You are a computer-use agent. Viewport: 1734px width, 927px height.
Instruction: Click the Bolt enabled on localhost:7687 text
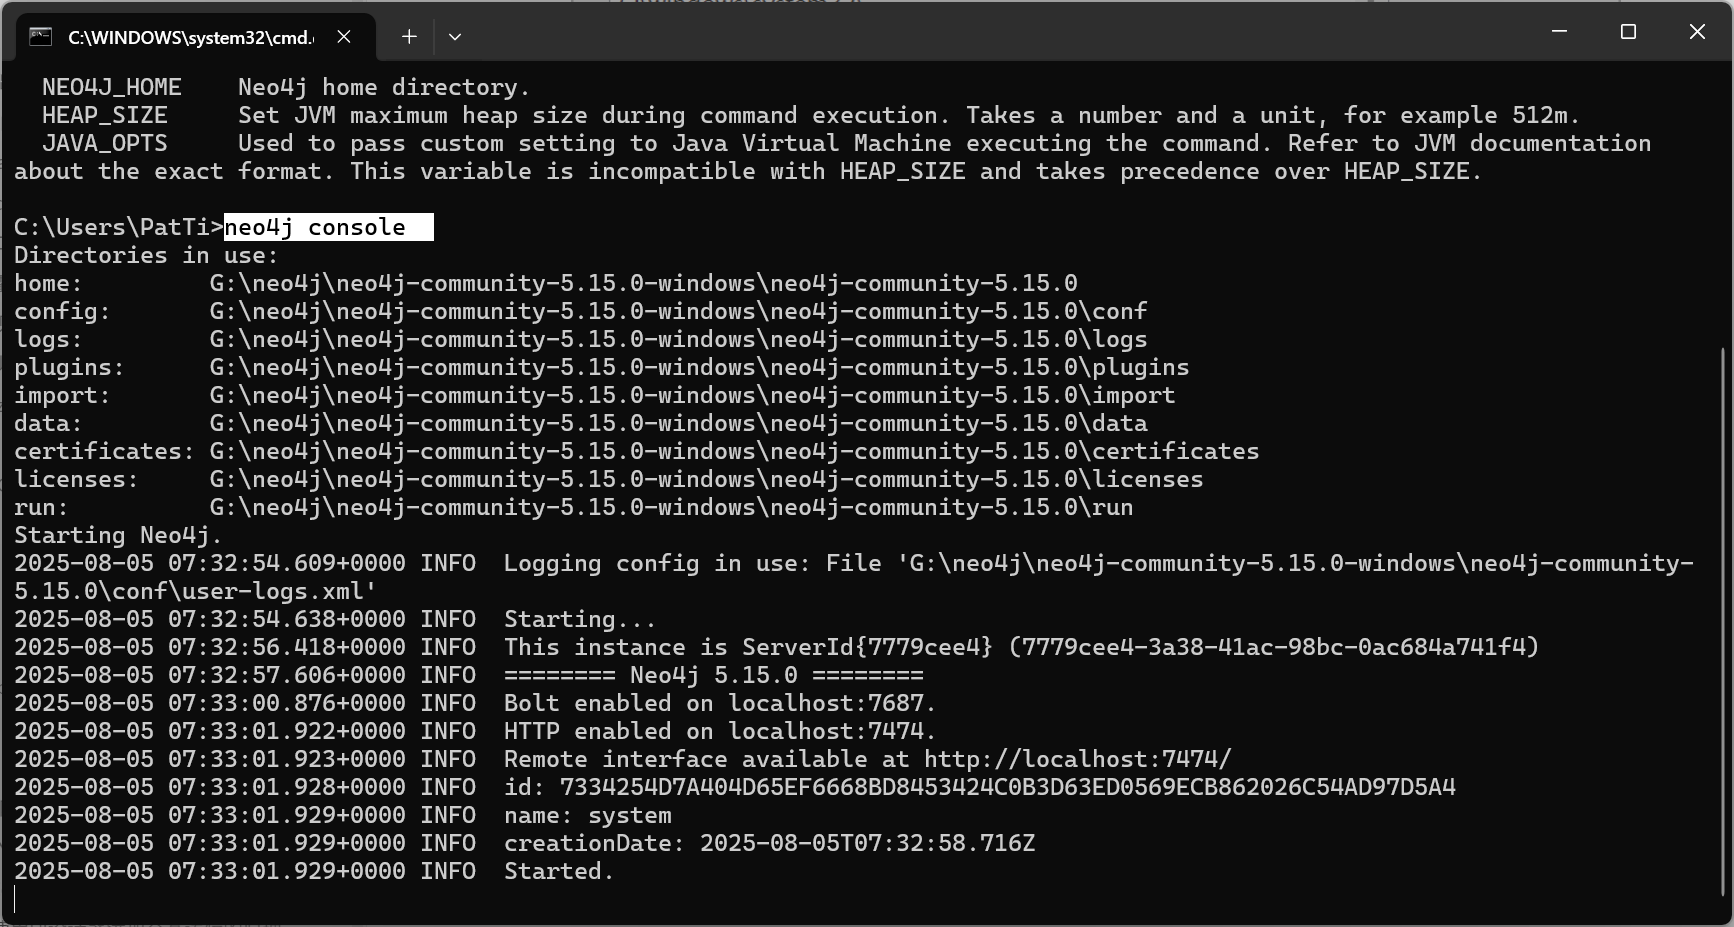[720, 703]
